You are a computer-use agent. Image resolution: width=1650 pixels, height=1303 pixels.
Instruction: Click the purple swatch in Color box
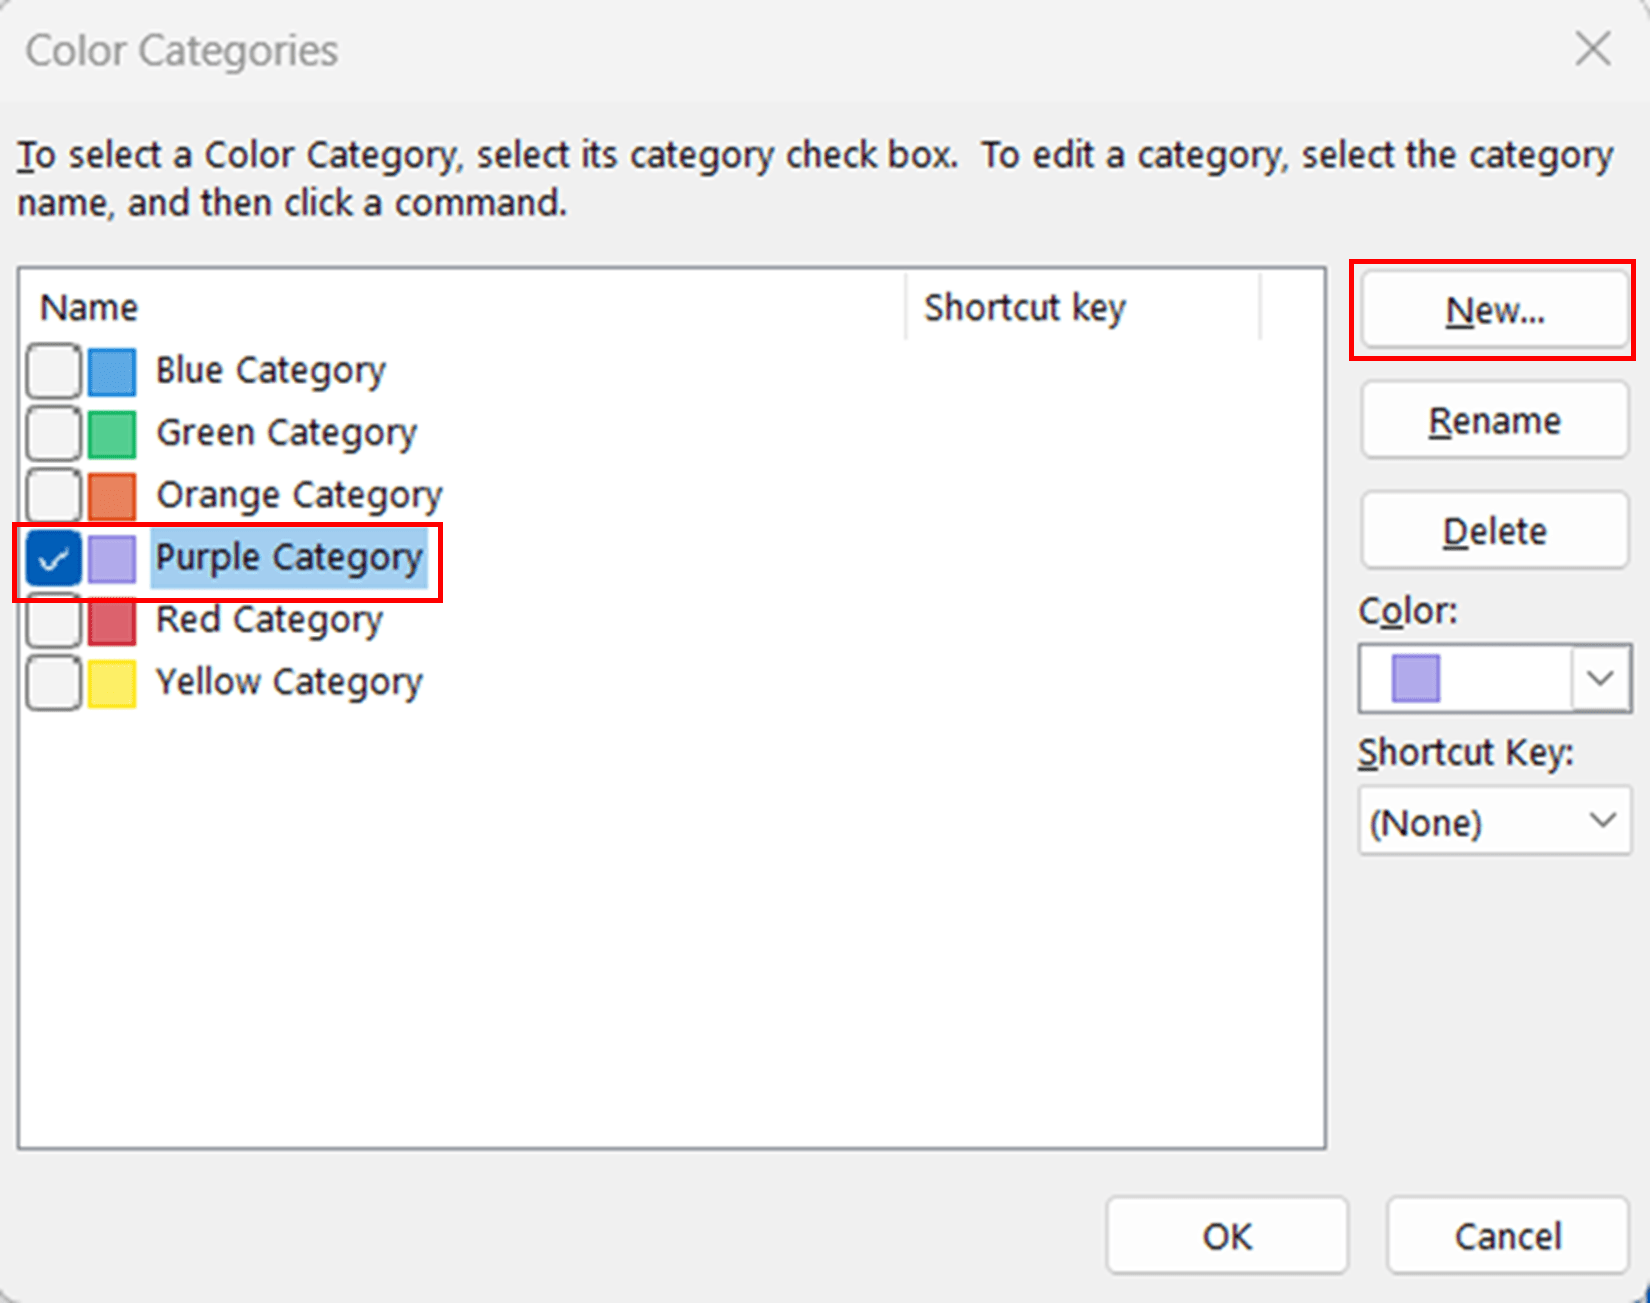(x=1415, y=678)
